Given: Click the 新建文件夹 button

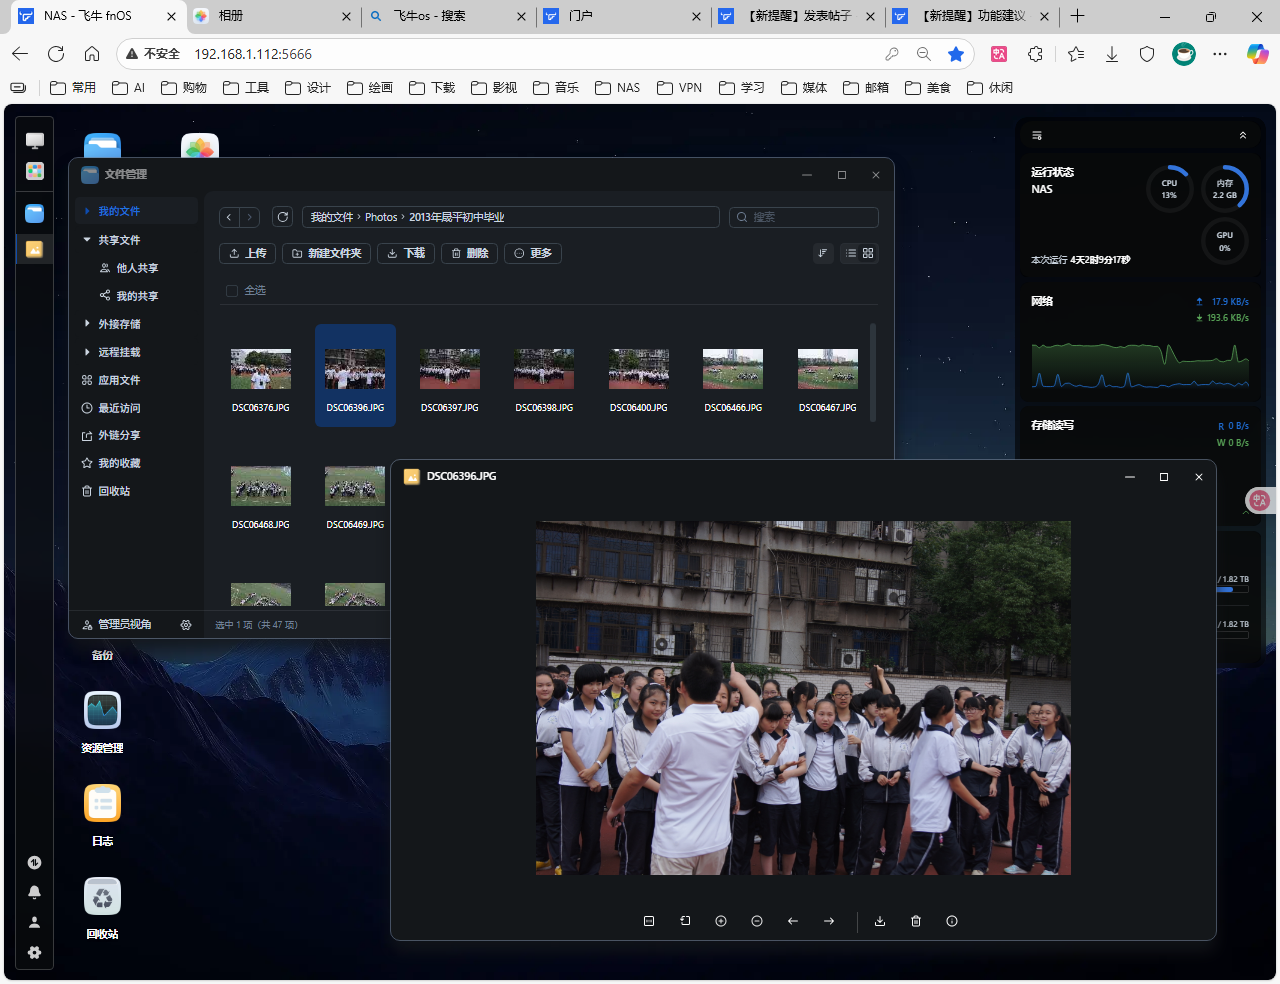Looking at the screenshot, I should [x=326, y=253].
